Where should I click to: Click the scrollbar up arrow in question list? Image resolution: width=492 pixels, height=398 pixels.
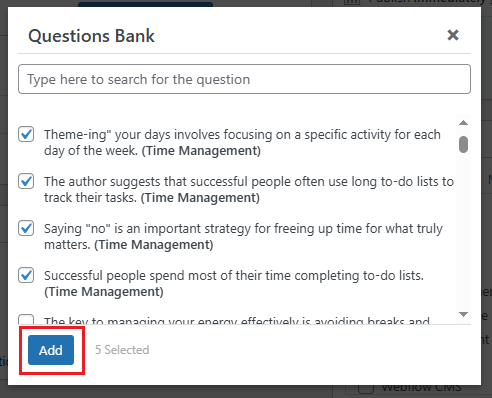tap(463, 123)
